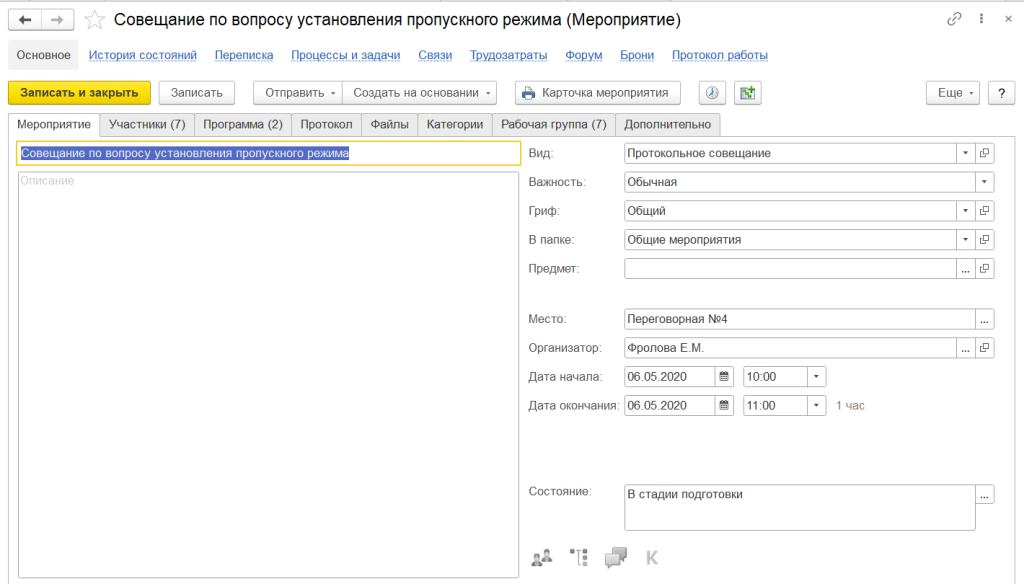Viewport: 1024px width, 584px height.
Task: Expand the Важность dropdown list
Action: click(985, 182)
